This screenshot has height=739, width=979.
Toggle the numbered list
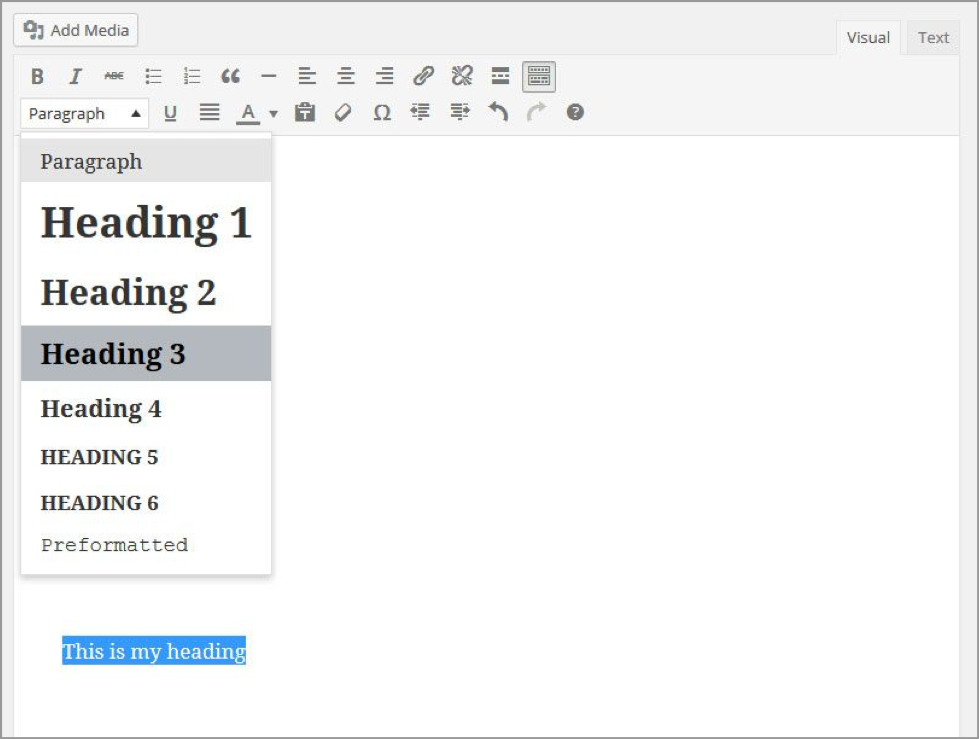[190, 75]
